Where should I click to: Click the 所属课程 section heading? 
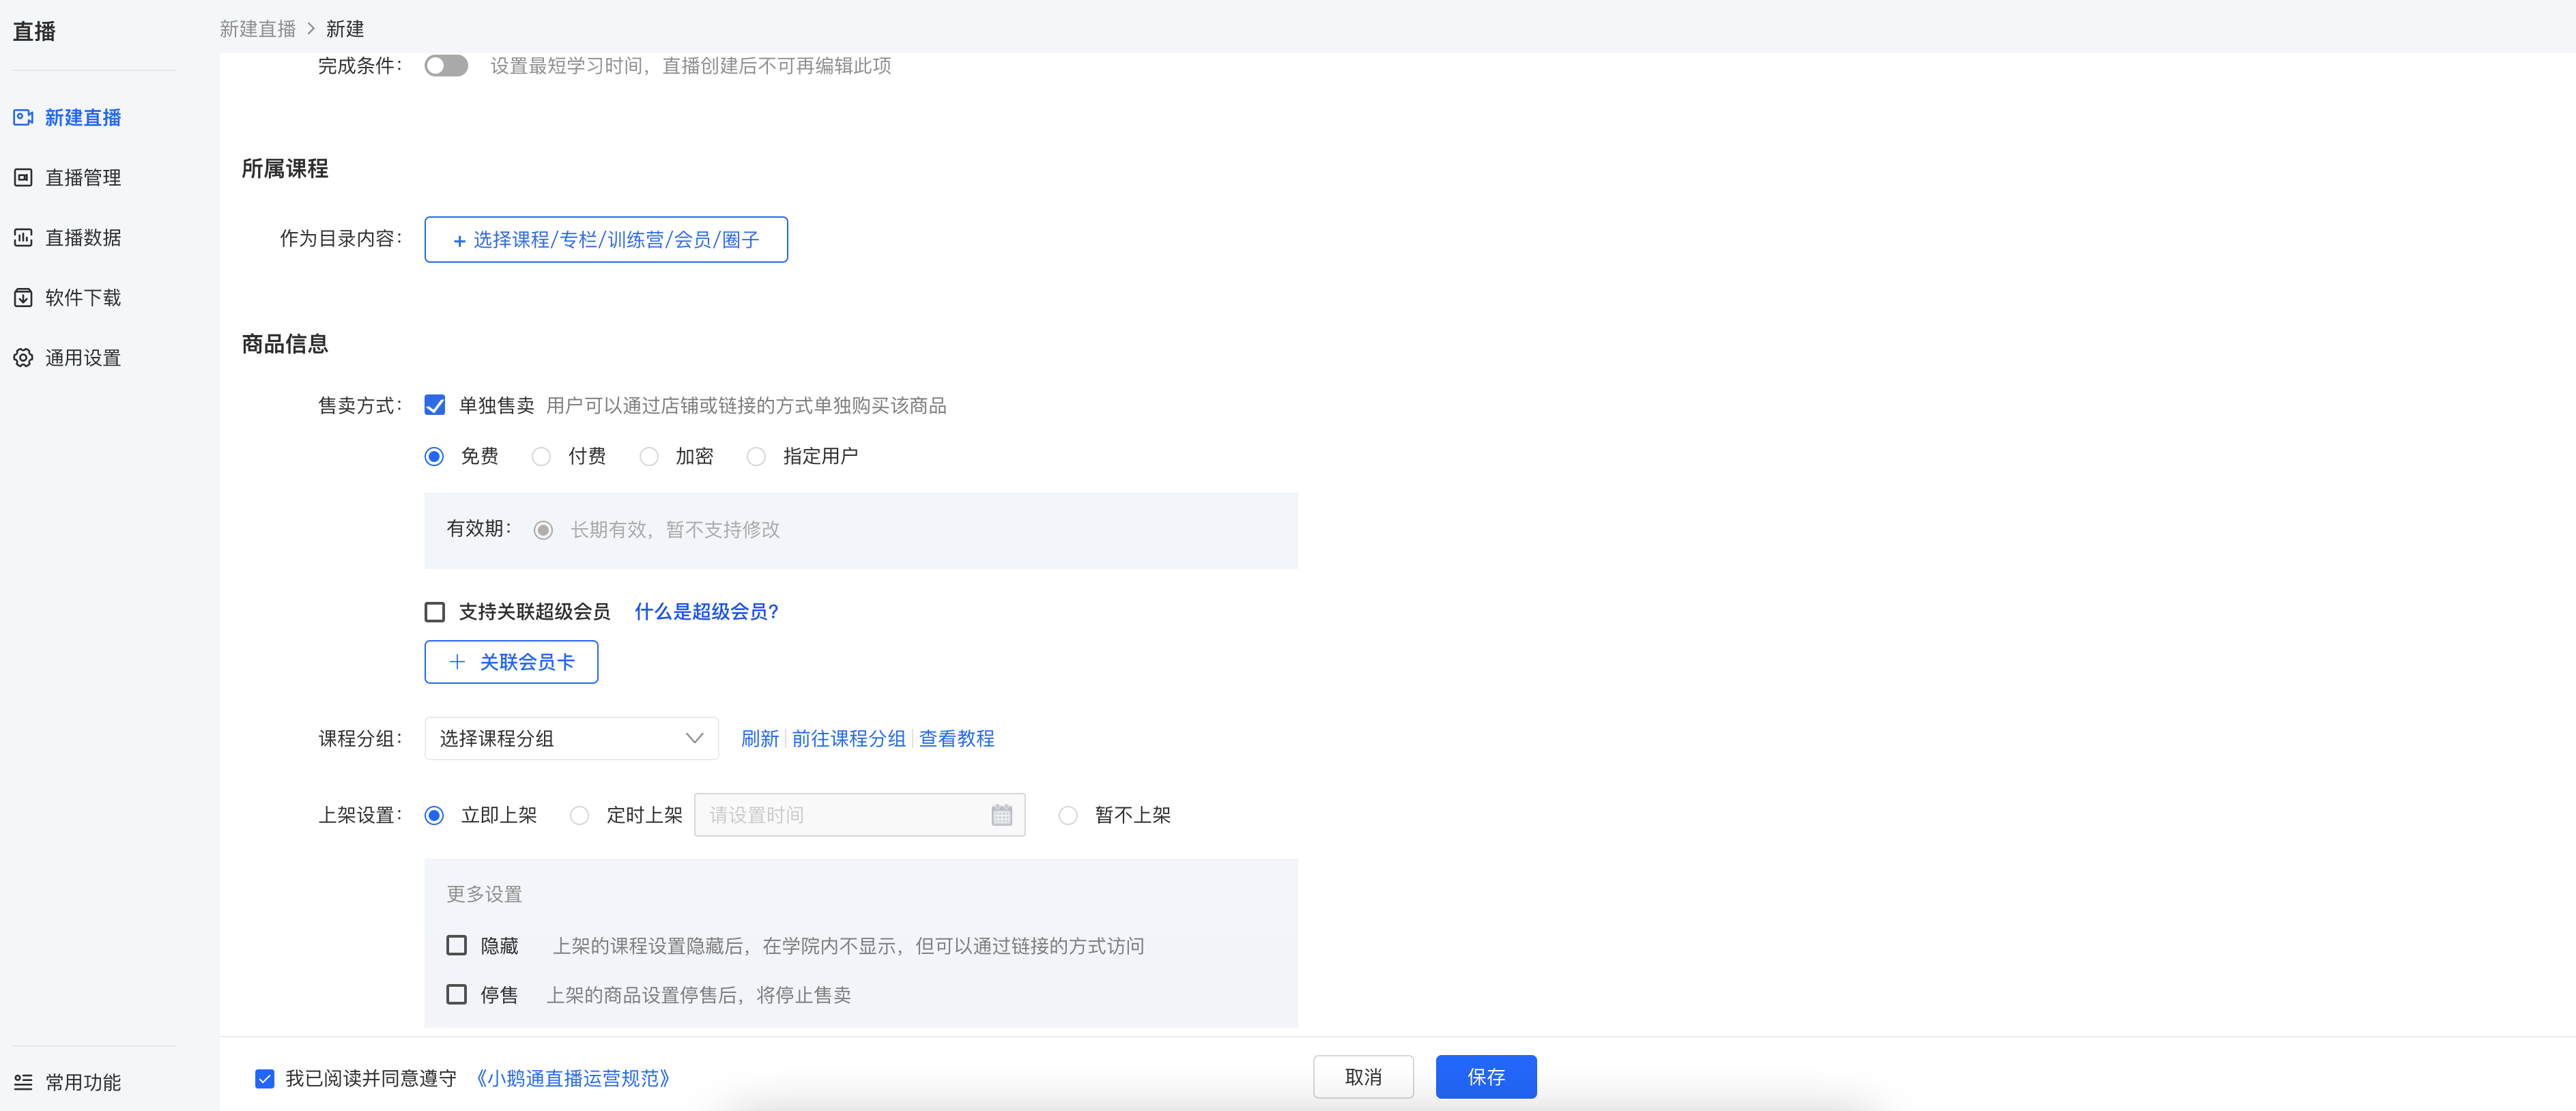click(x=285, y=169)
